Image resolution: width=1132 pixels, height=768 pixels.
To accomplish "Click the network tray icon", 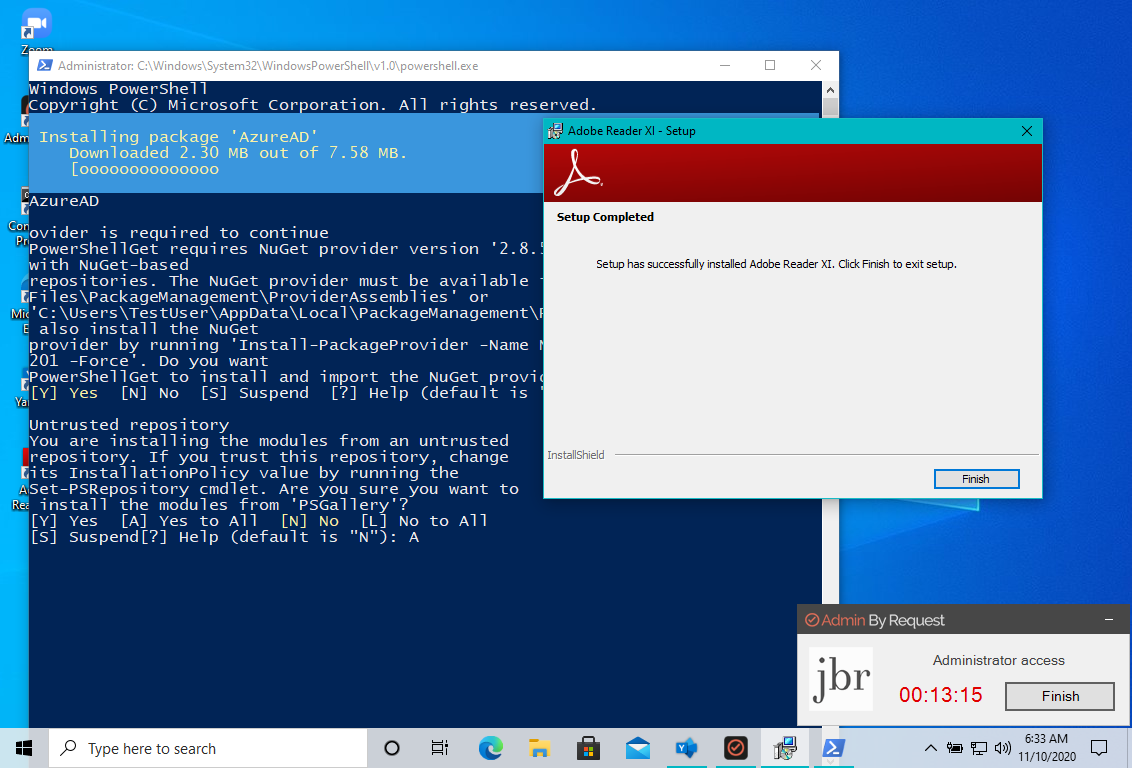I will click(979, 748).
